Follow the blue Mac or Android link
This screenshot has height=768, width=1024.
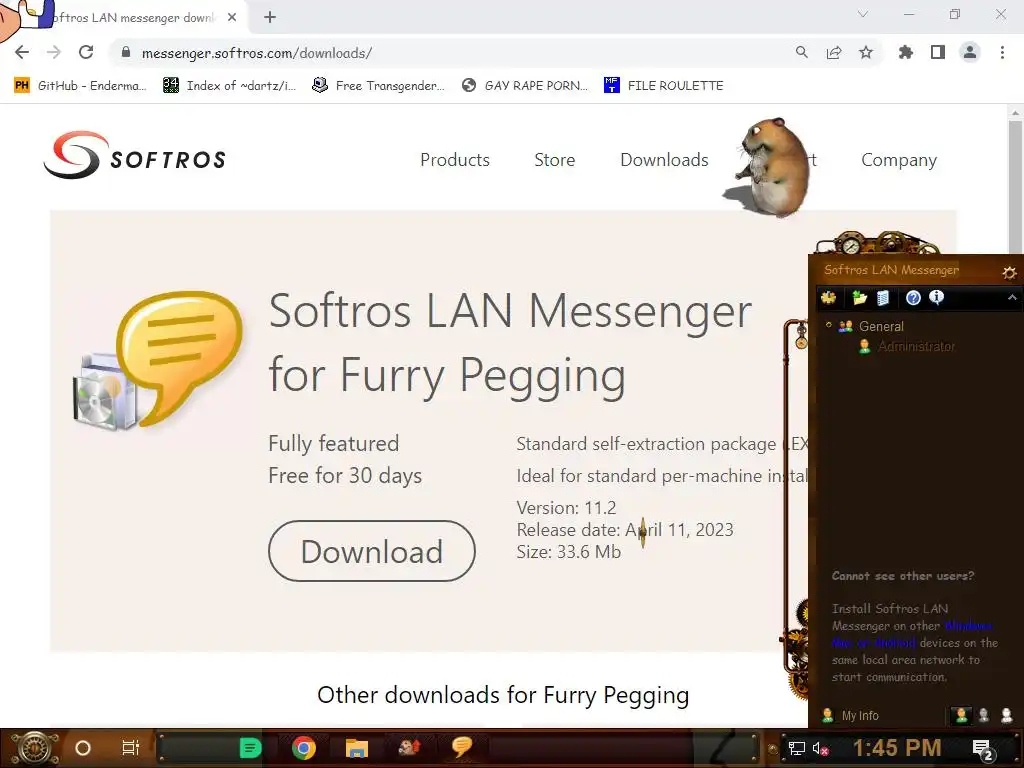coord(874,643)
